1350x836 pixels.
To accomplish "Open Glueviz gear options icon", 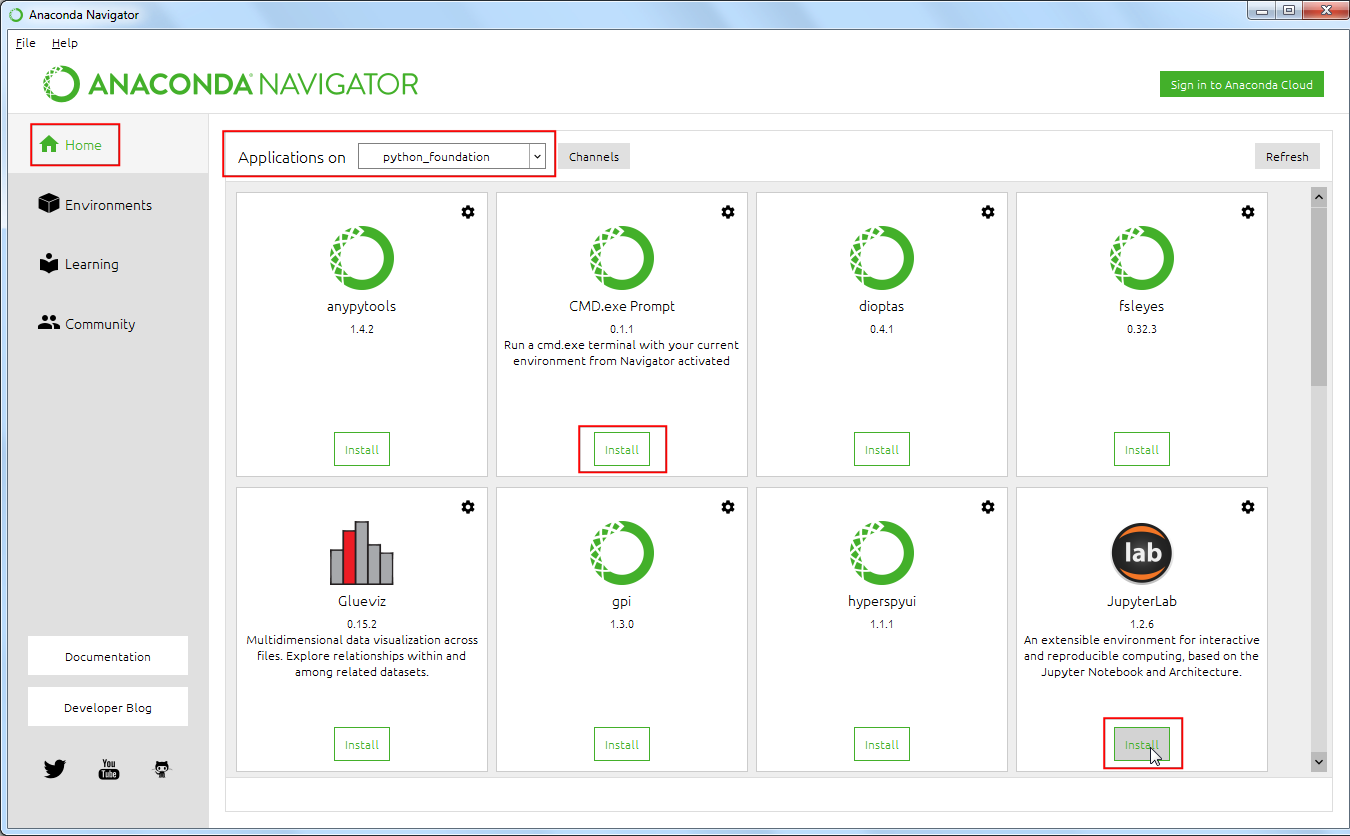I will (x=468, y=507).
